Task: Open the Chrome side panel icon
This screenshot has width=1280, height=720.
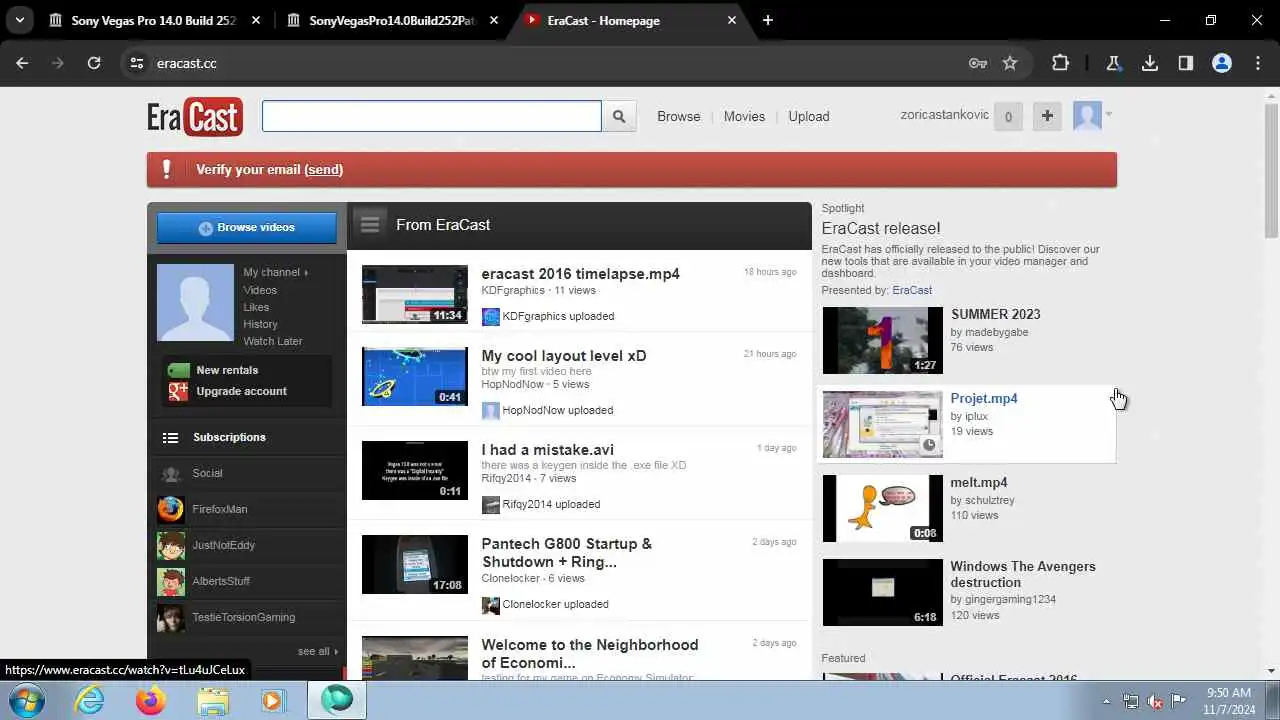Action: [1186, 63]
